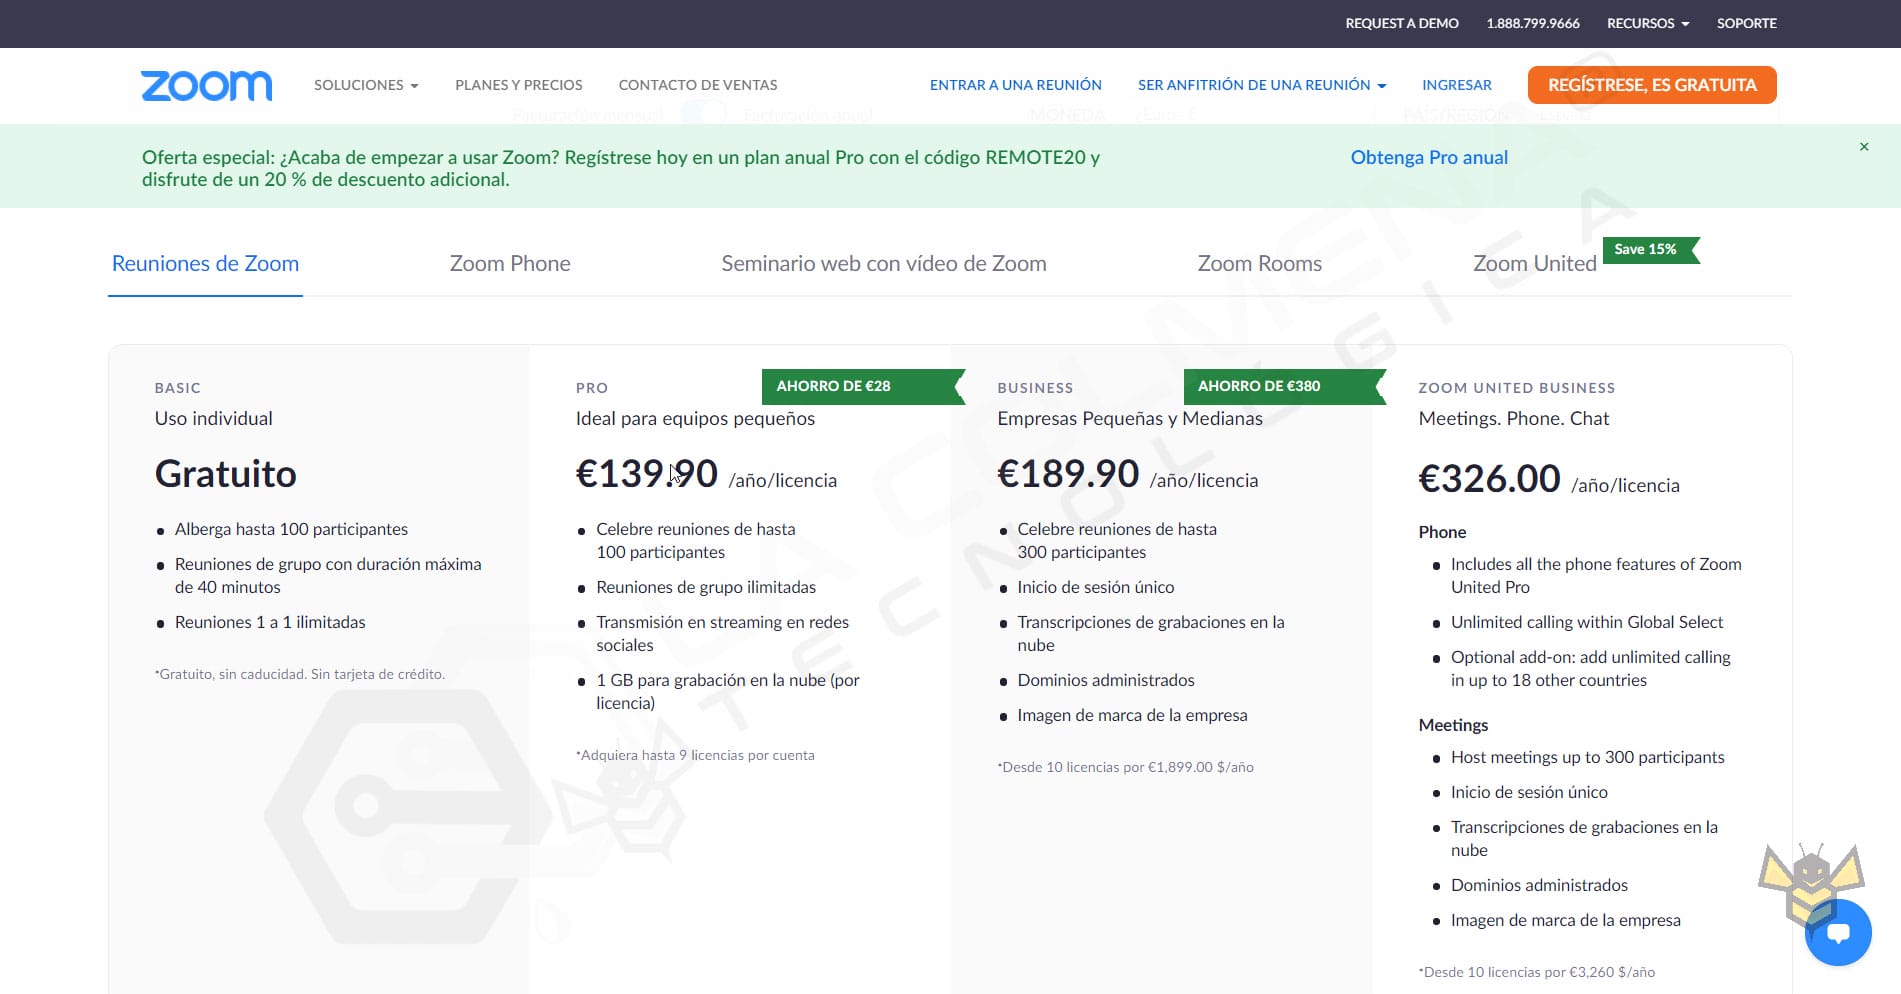1901x994 pixels.
Task: Open Planes y Precios menu item
Action: tap(518, 86)
